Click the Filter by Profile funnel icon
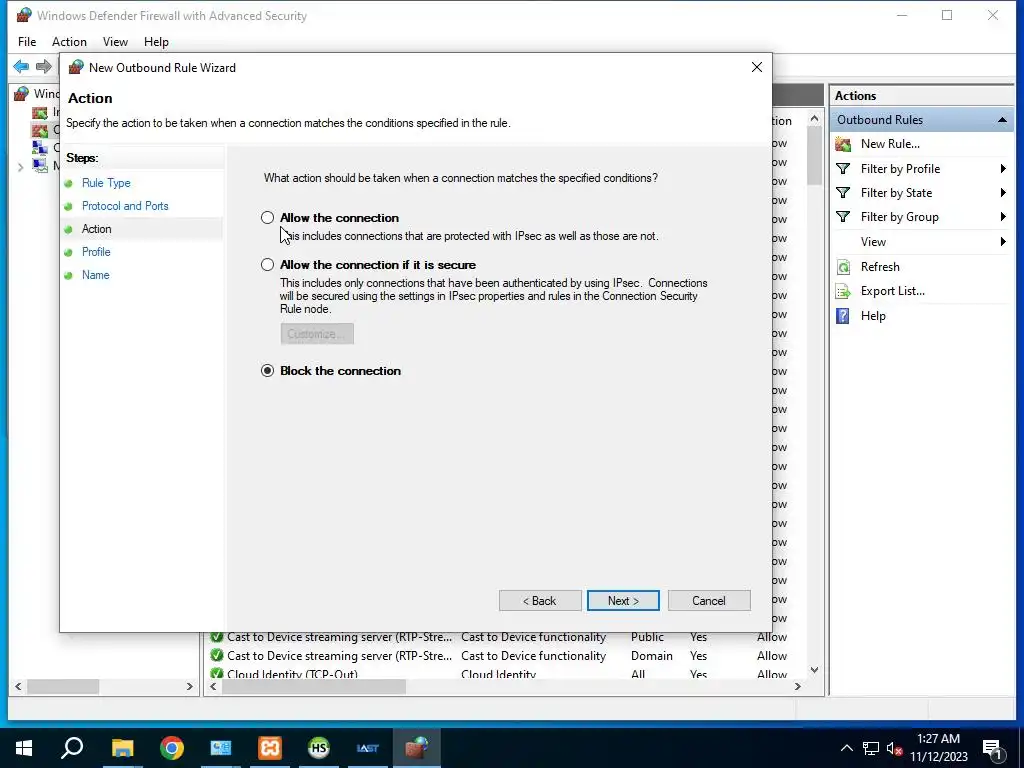 (843, 168)
